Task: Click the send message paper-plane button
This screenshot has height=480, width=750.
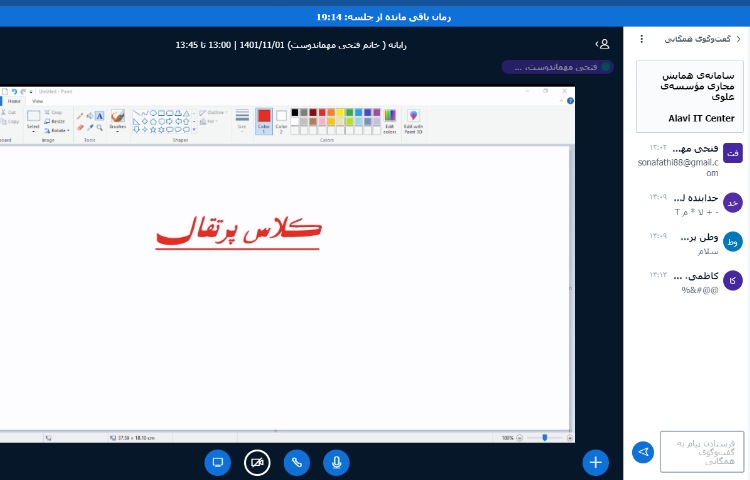Action: pyautogui.click(x=643, y=452)
